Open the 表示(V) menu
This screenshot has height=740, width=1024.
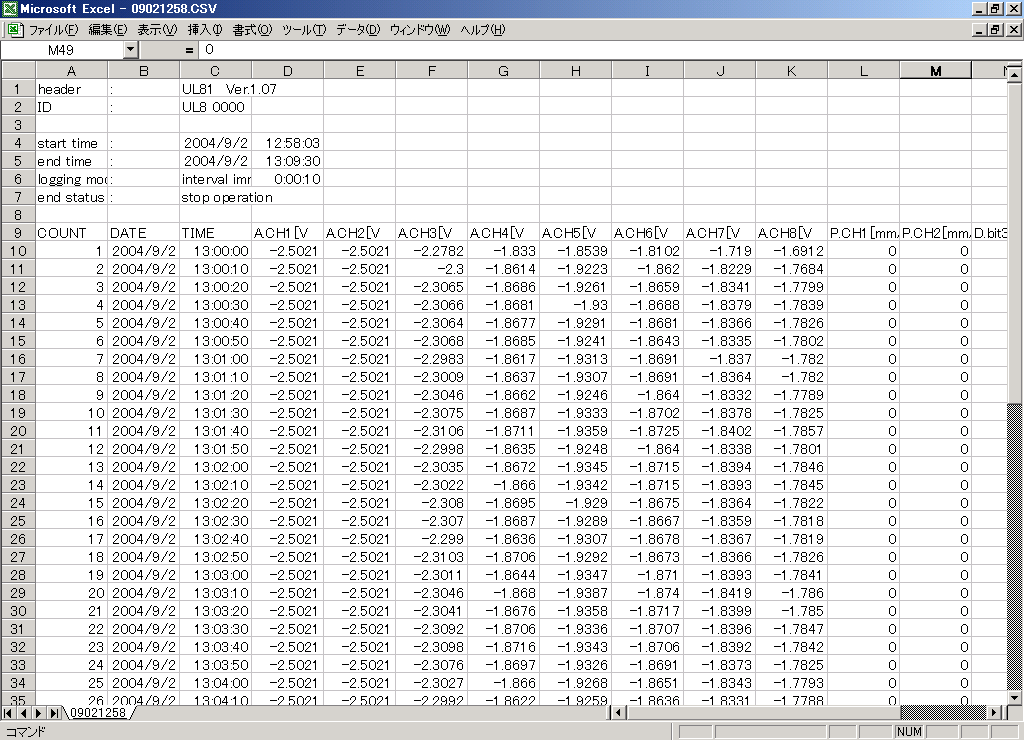point(157,29)
